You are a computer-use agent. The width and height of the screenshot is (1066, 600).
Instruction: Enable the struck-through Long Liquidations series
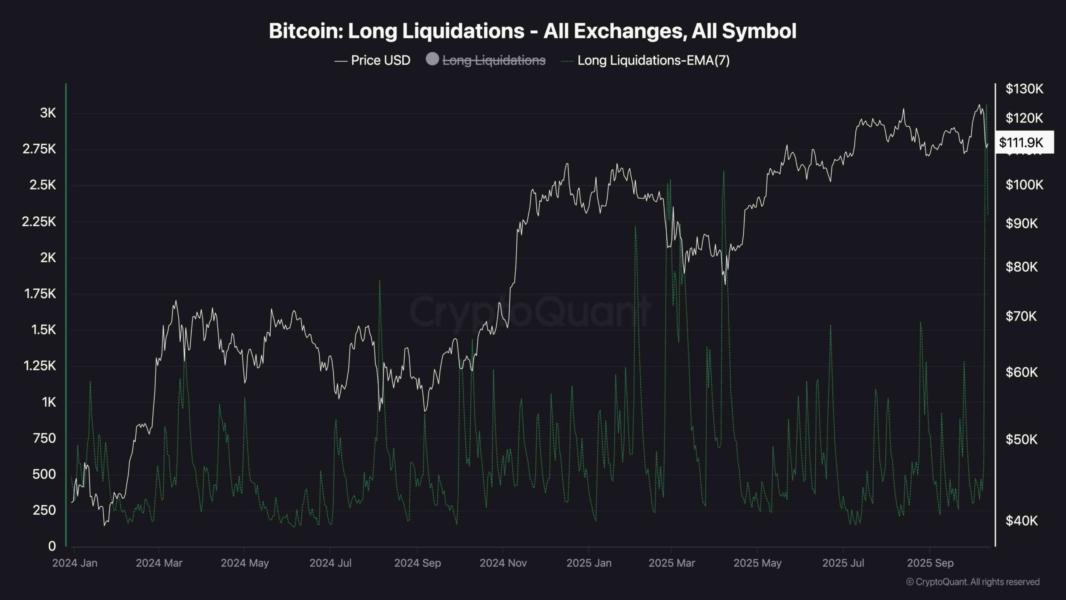(494, 60)
